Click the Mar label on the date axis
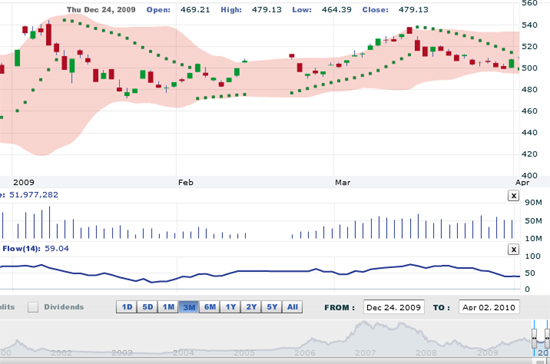The image size is (550, 364). [342, 182]
